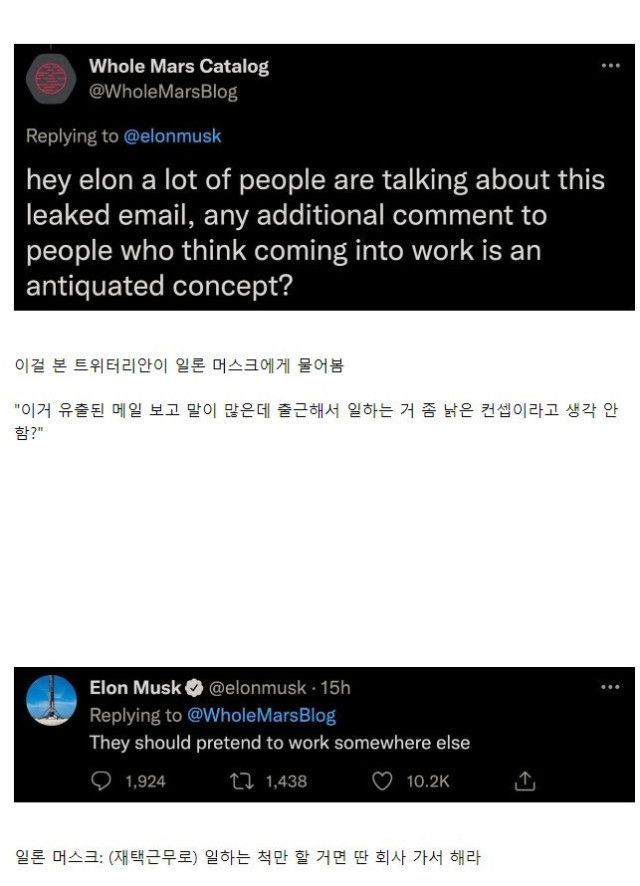The image size is (640, 886).
Task: Open the @WholeMarsBlog handle under the display name
Action: coord(163,92)
